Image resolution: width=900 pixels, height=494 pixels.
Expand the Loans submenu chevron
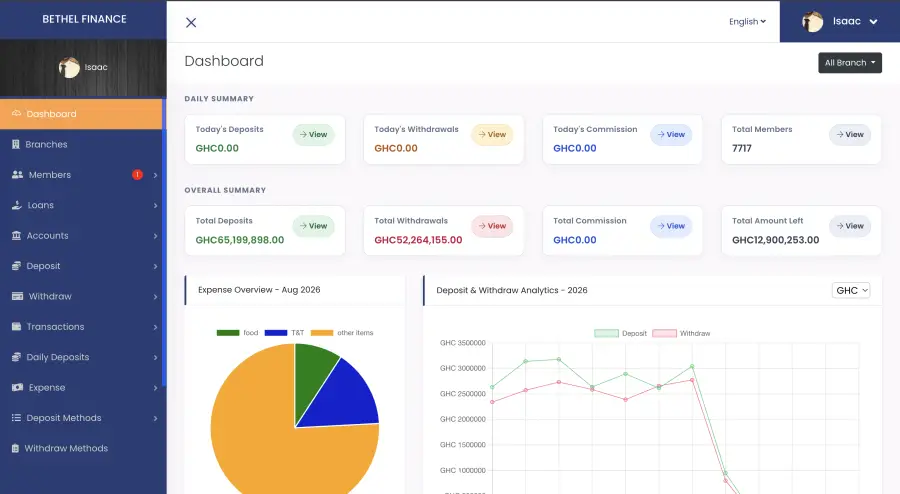coord(155,205)
